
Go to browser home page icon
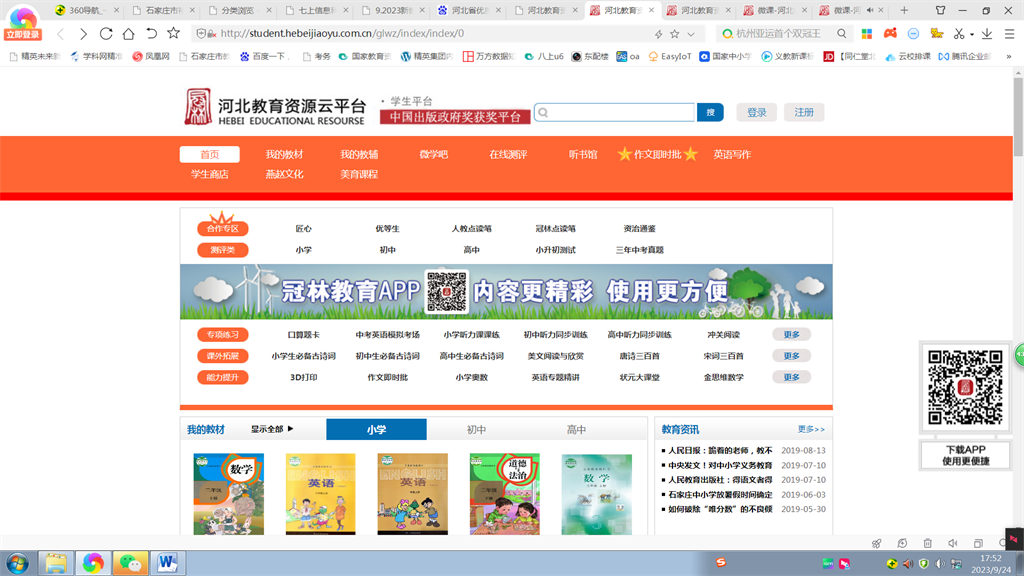click(x=128, y=33)
